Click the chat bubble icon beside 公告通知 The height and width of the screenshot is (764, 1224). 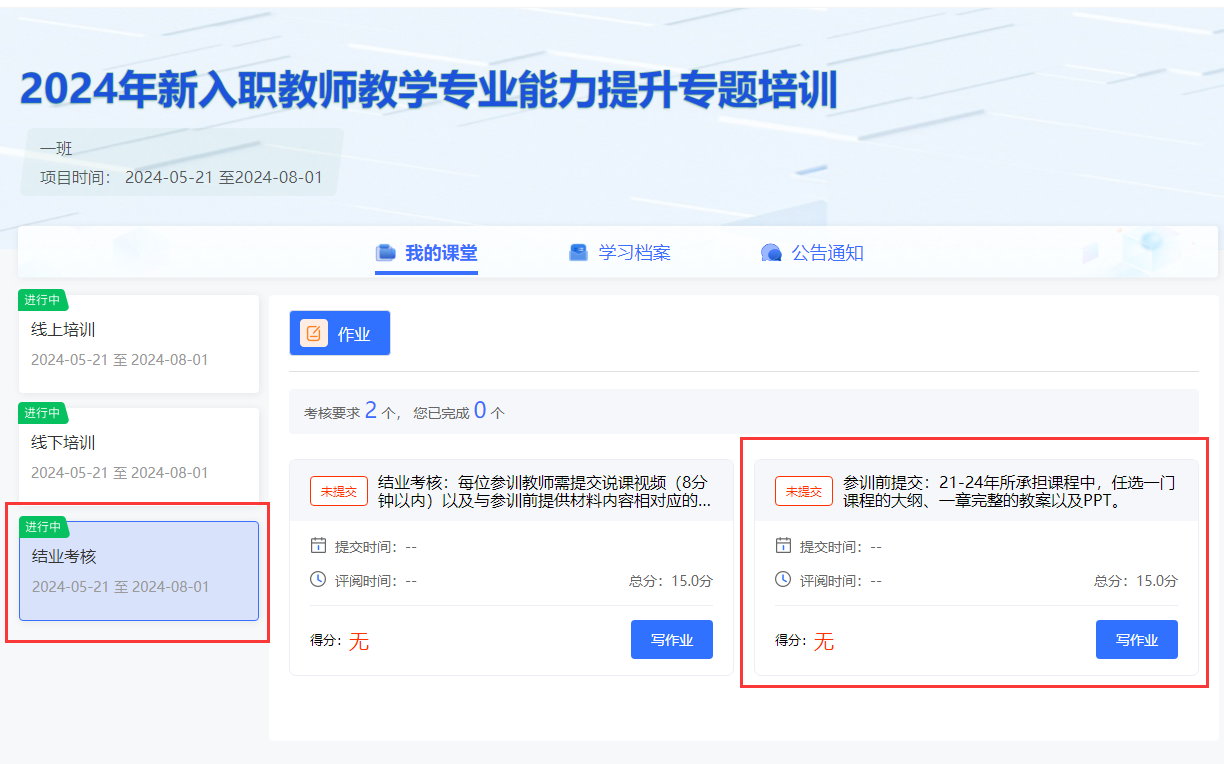point(771,253)
